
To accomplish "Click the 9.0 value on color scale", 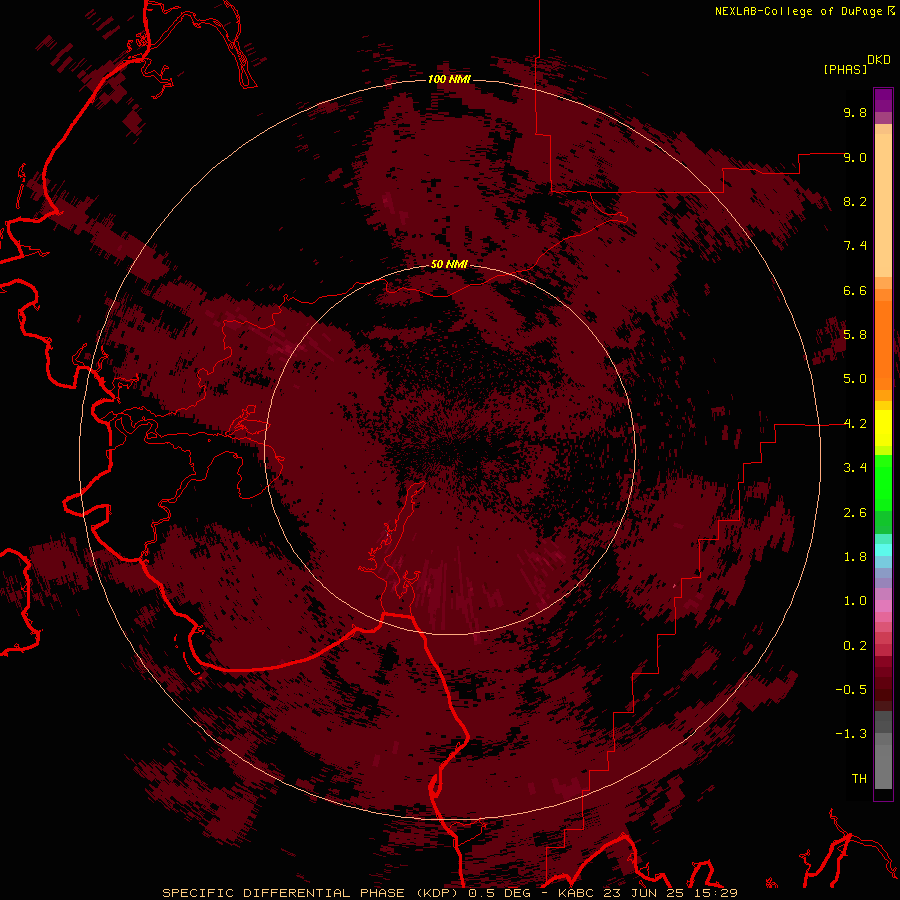I will pyautogui.click(x=855, y=157).
